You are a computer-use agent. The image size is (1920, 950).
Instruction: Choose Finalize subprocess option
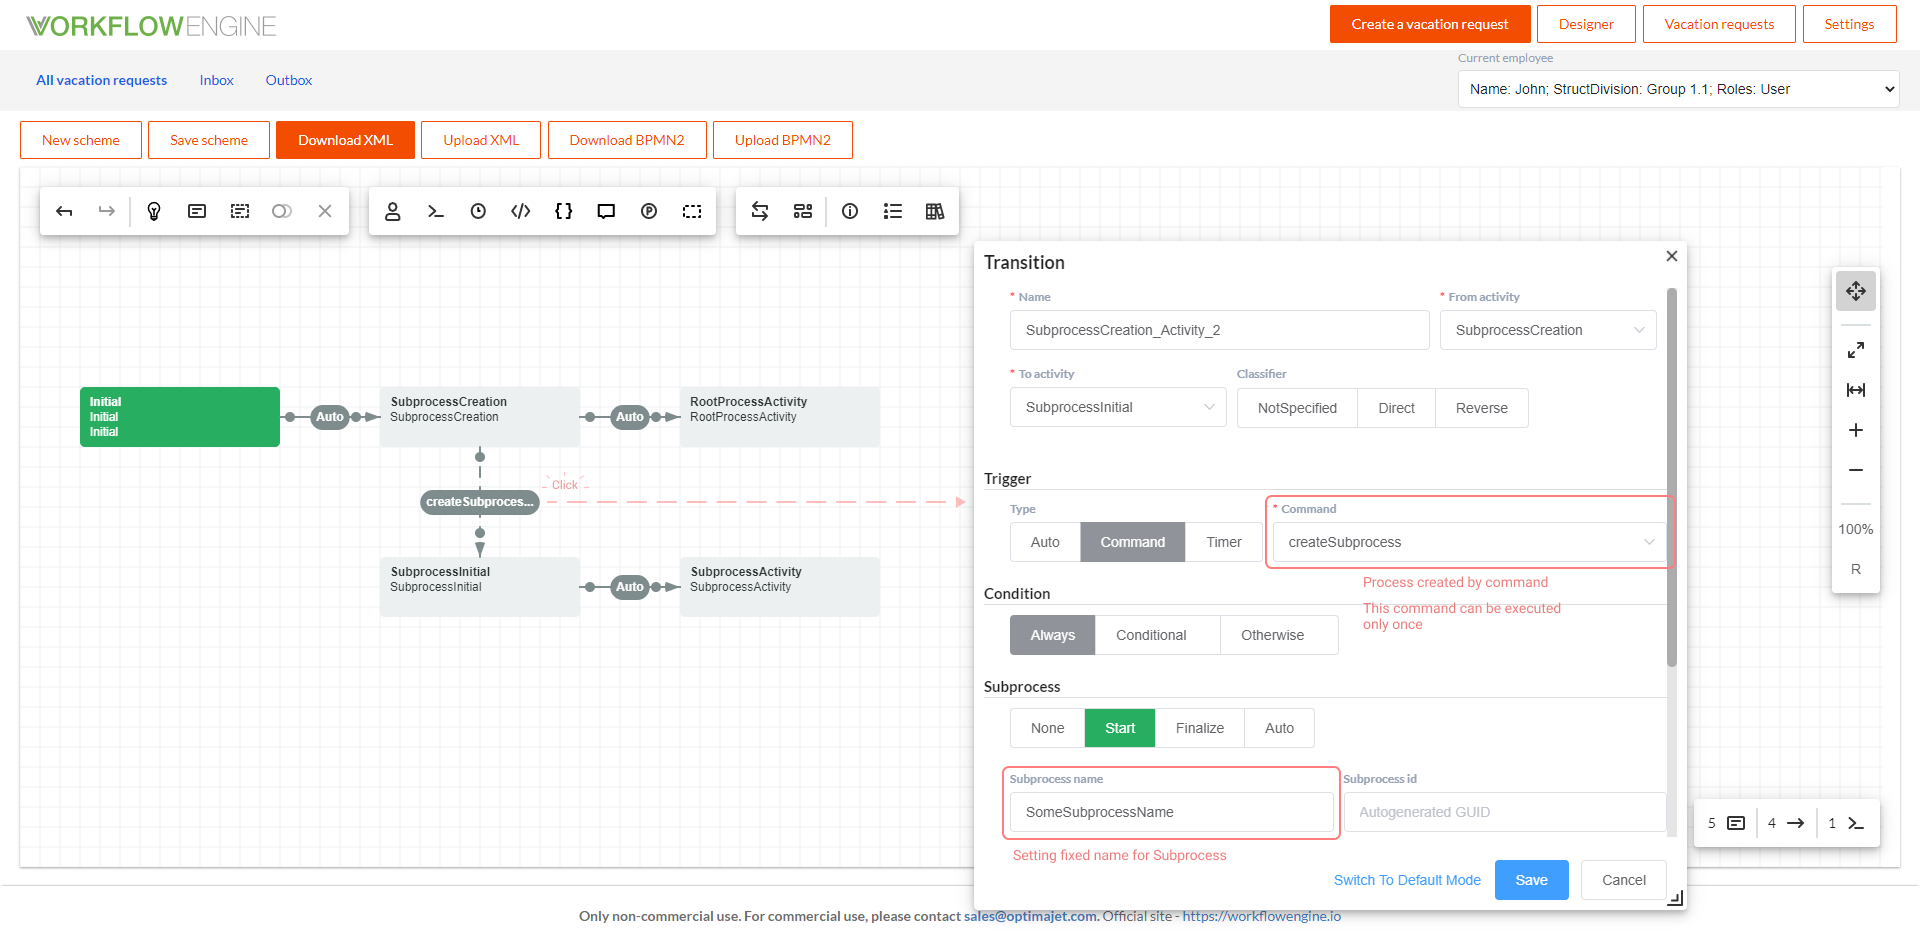click(x=1199, y=728)
